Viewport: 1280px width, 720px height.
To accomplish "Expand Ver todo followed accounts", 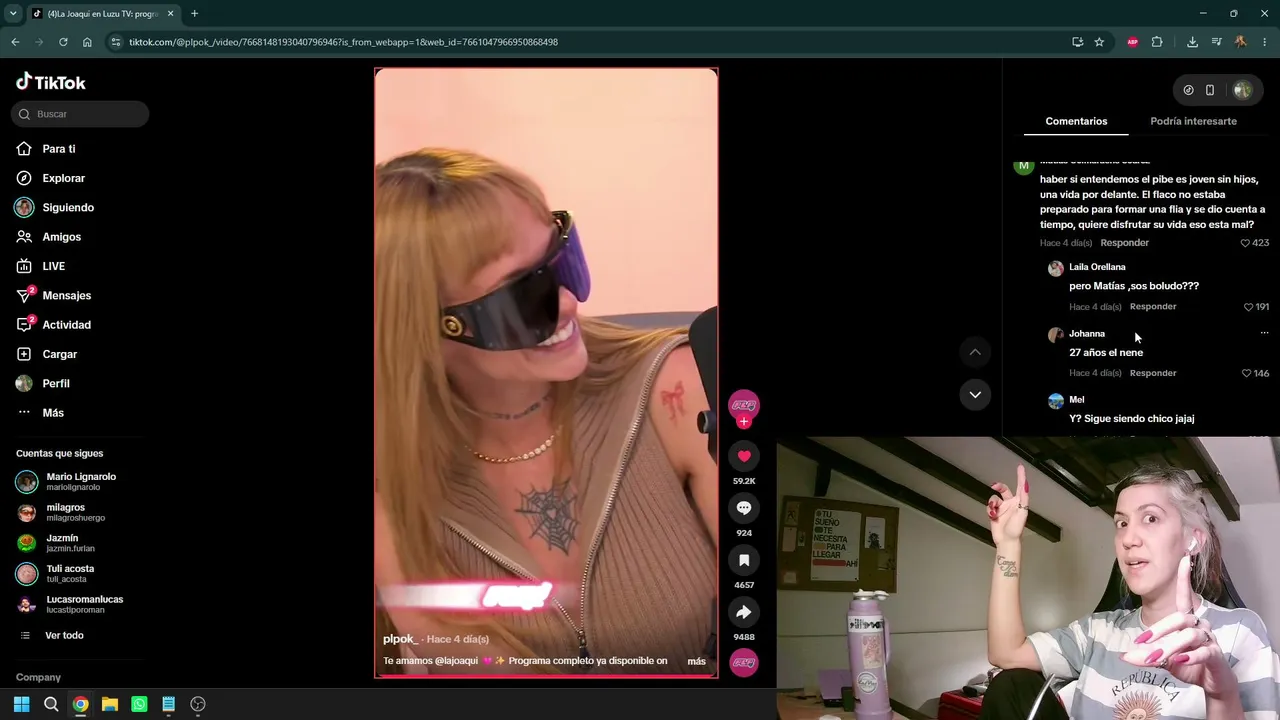I will [64, 635].
